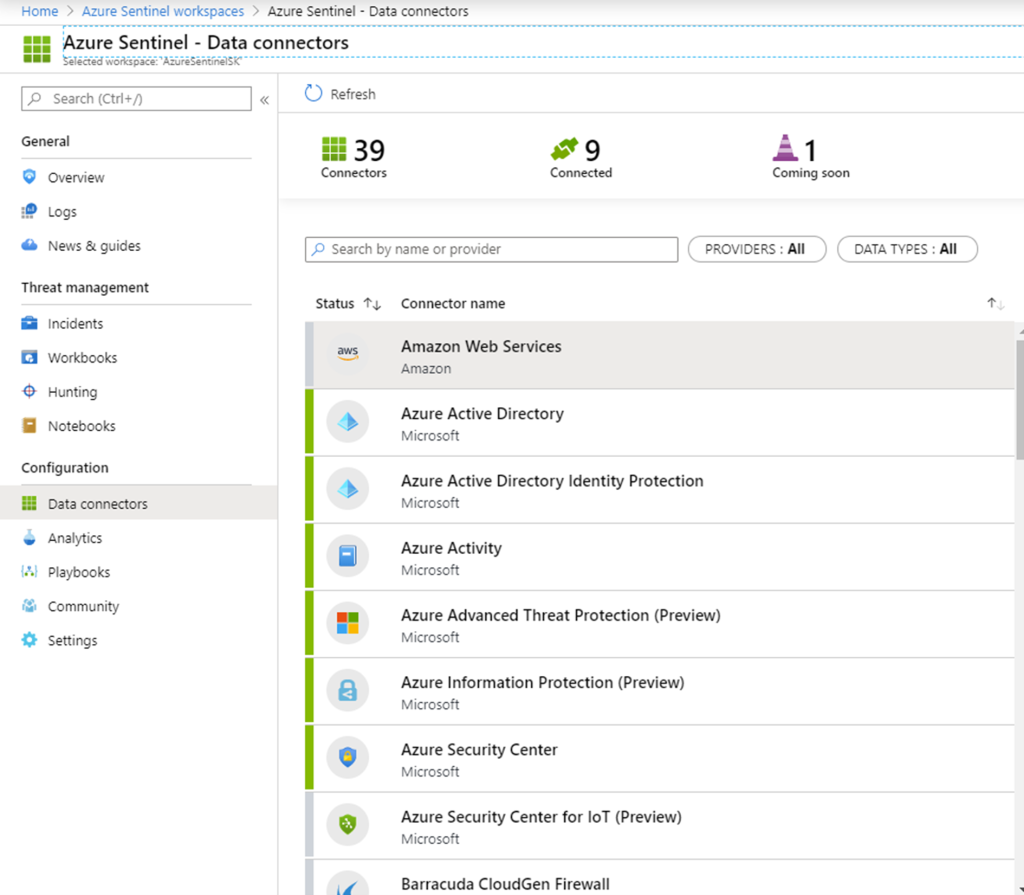Click the Home breadcrumb link

40,11
